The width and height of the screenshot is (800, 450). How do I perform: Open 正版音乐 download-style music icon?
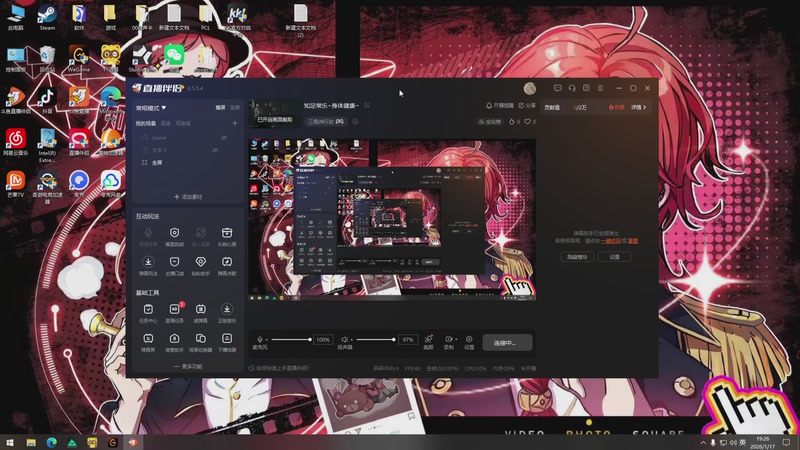[227, 309]
